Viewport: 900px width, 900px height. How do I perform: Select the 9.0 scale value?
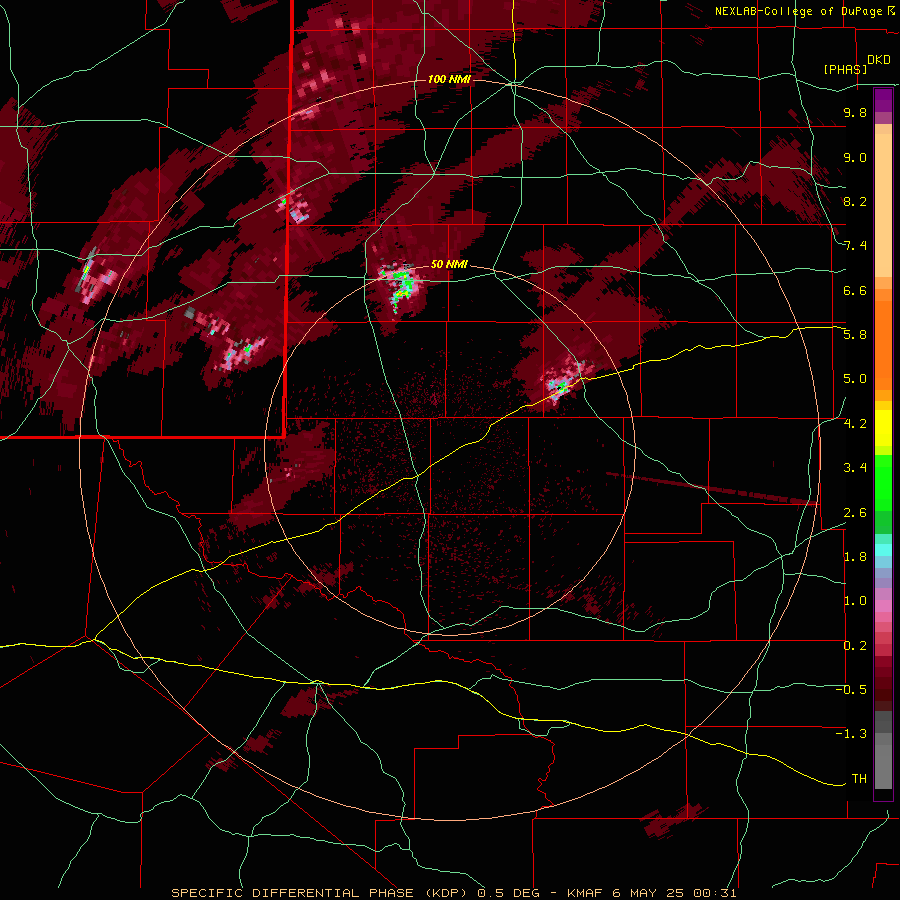tap(855, 157)
